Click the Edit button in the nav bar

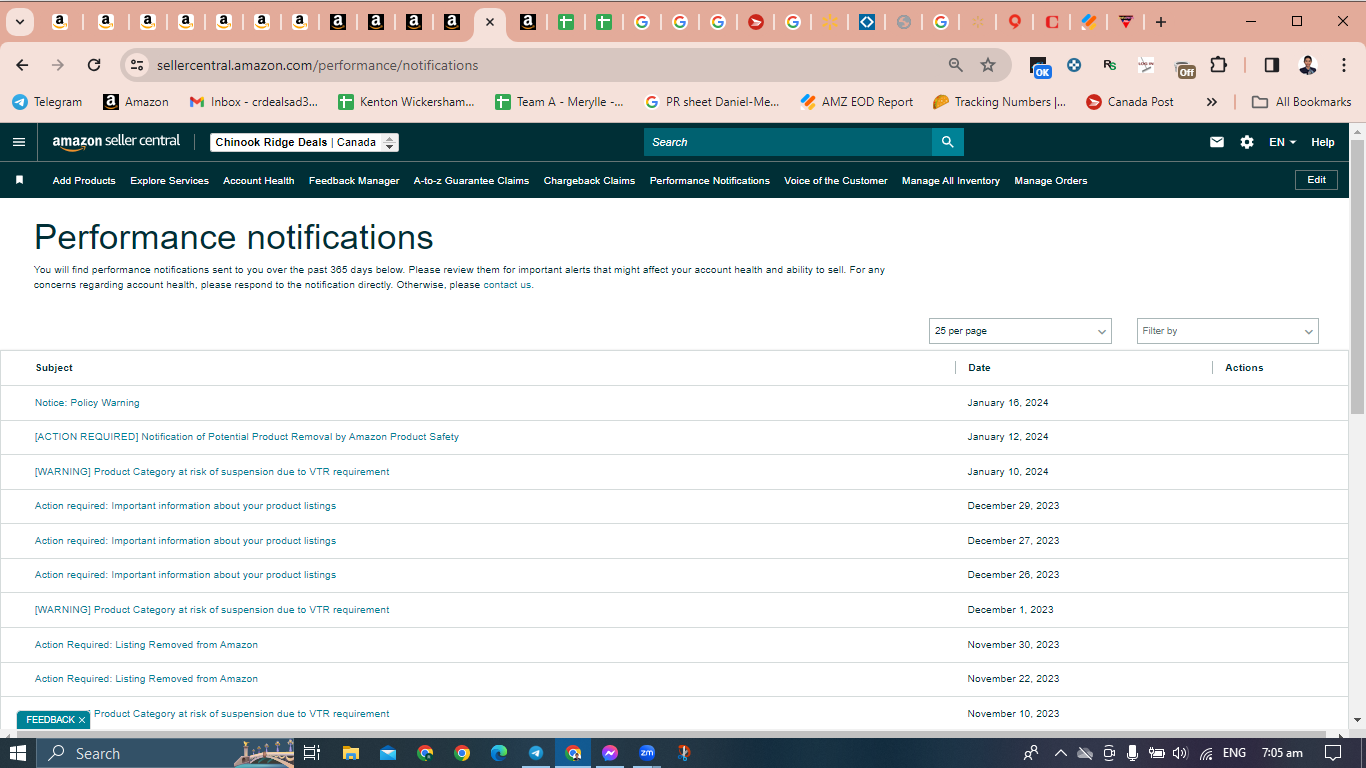1316,180
